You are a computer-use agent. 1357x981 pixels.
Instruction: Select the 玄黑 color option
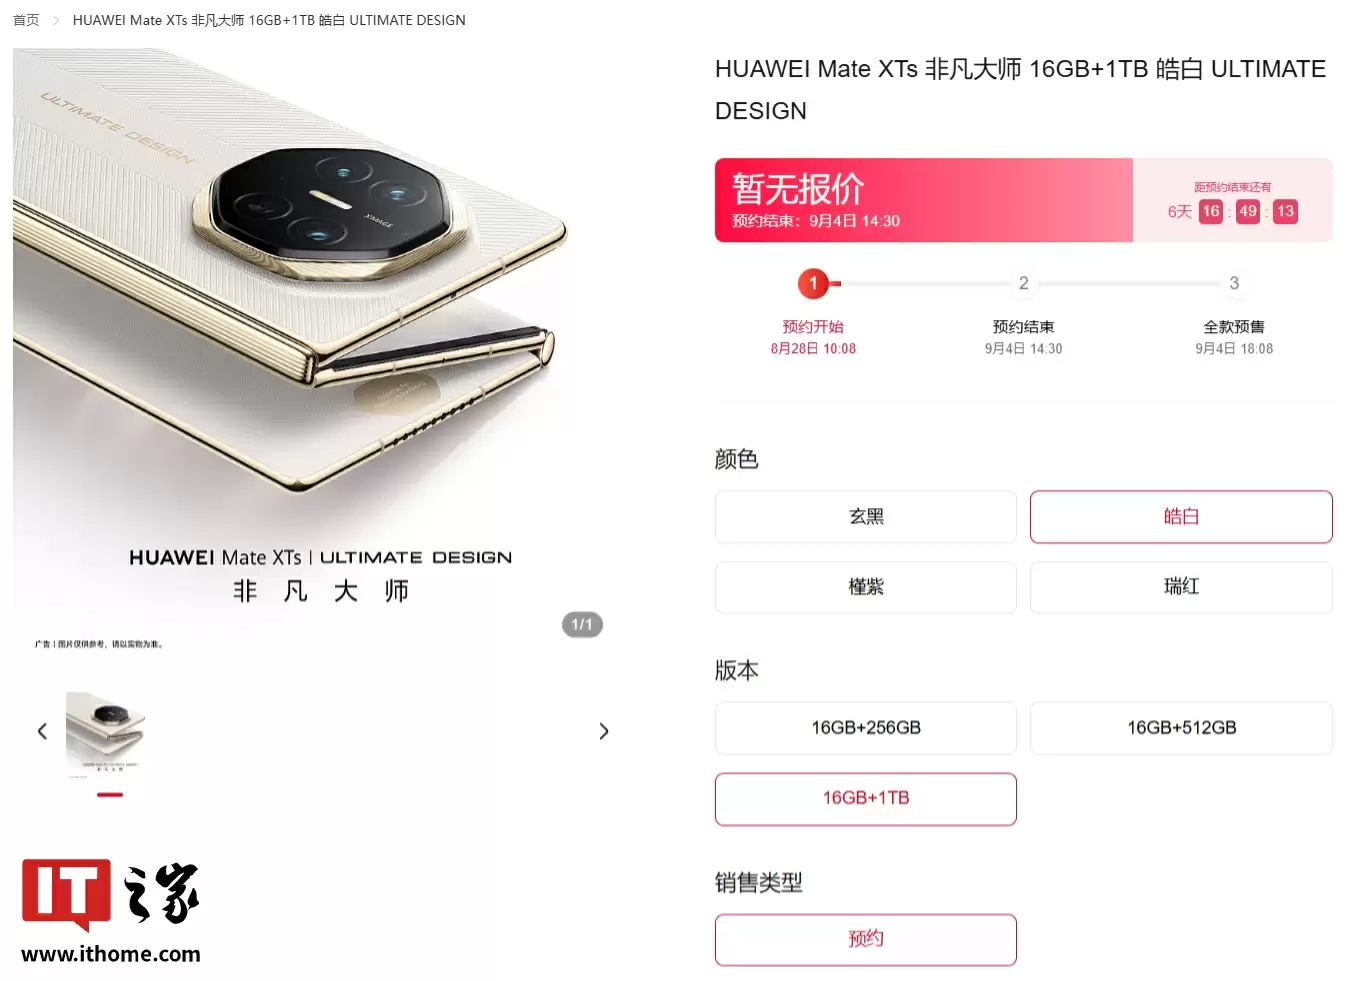point(866,517)
